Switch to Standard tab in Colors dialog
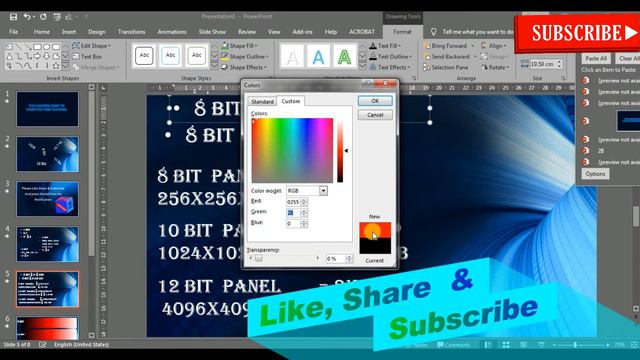 coord(262,101)
